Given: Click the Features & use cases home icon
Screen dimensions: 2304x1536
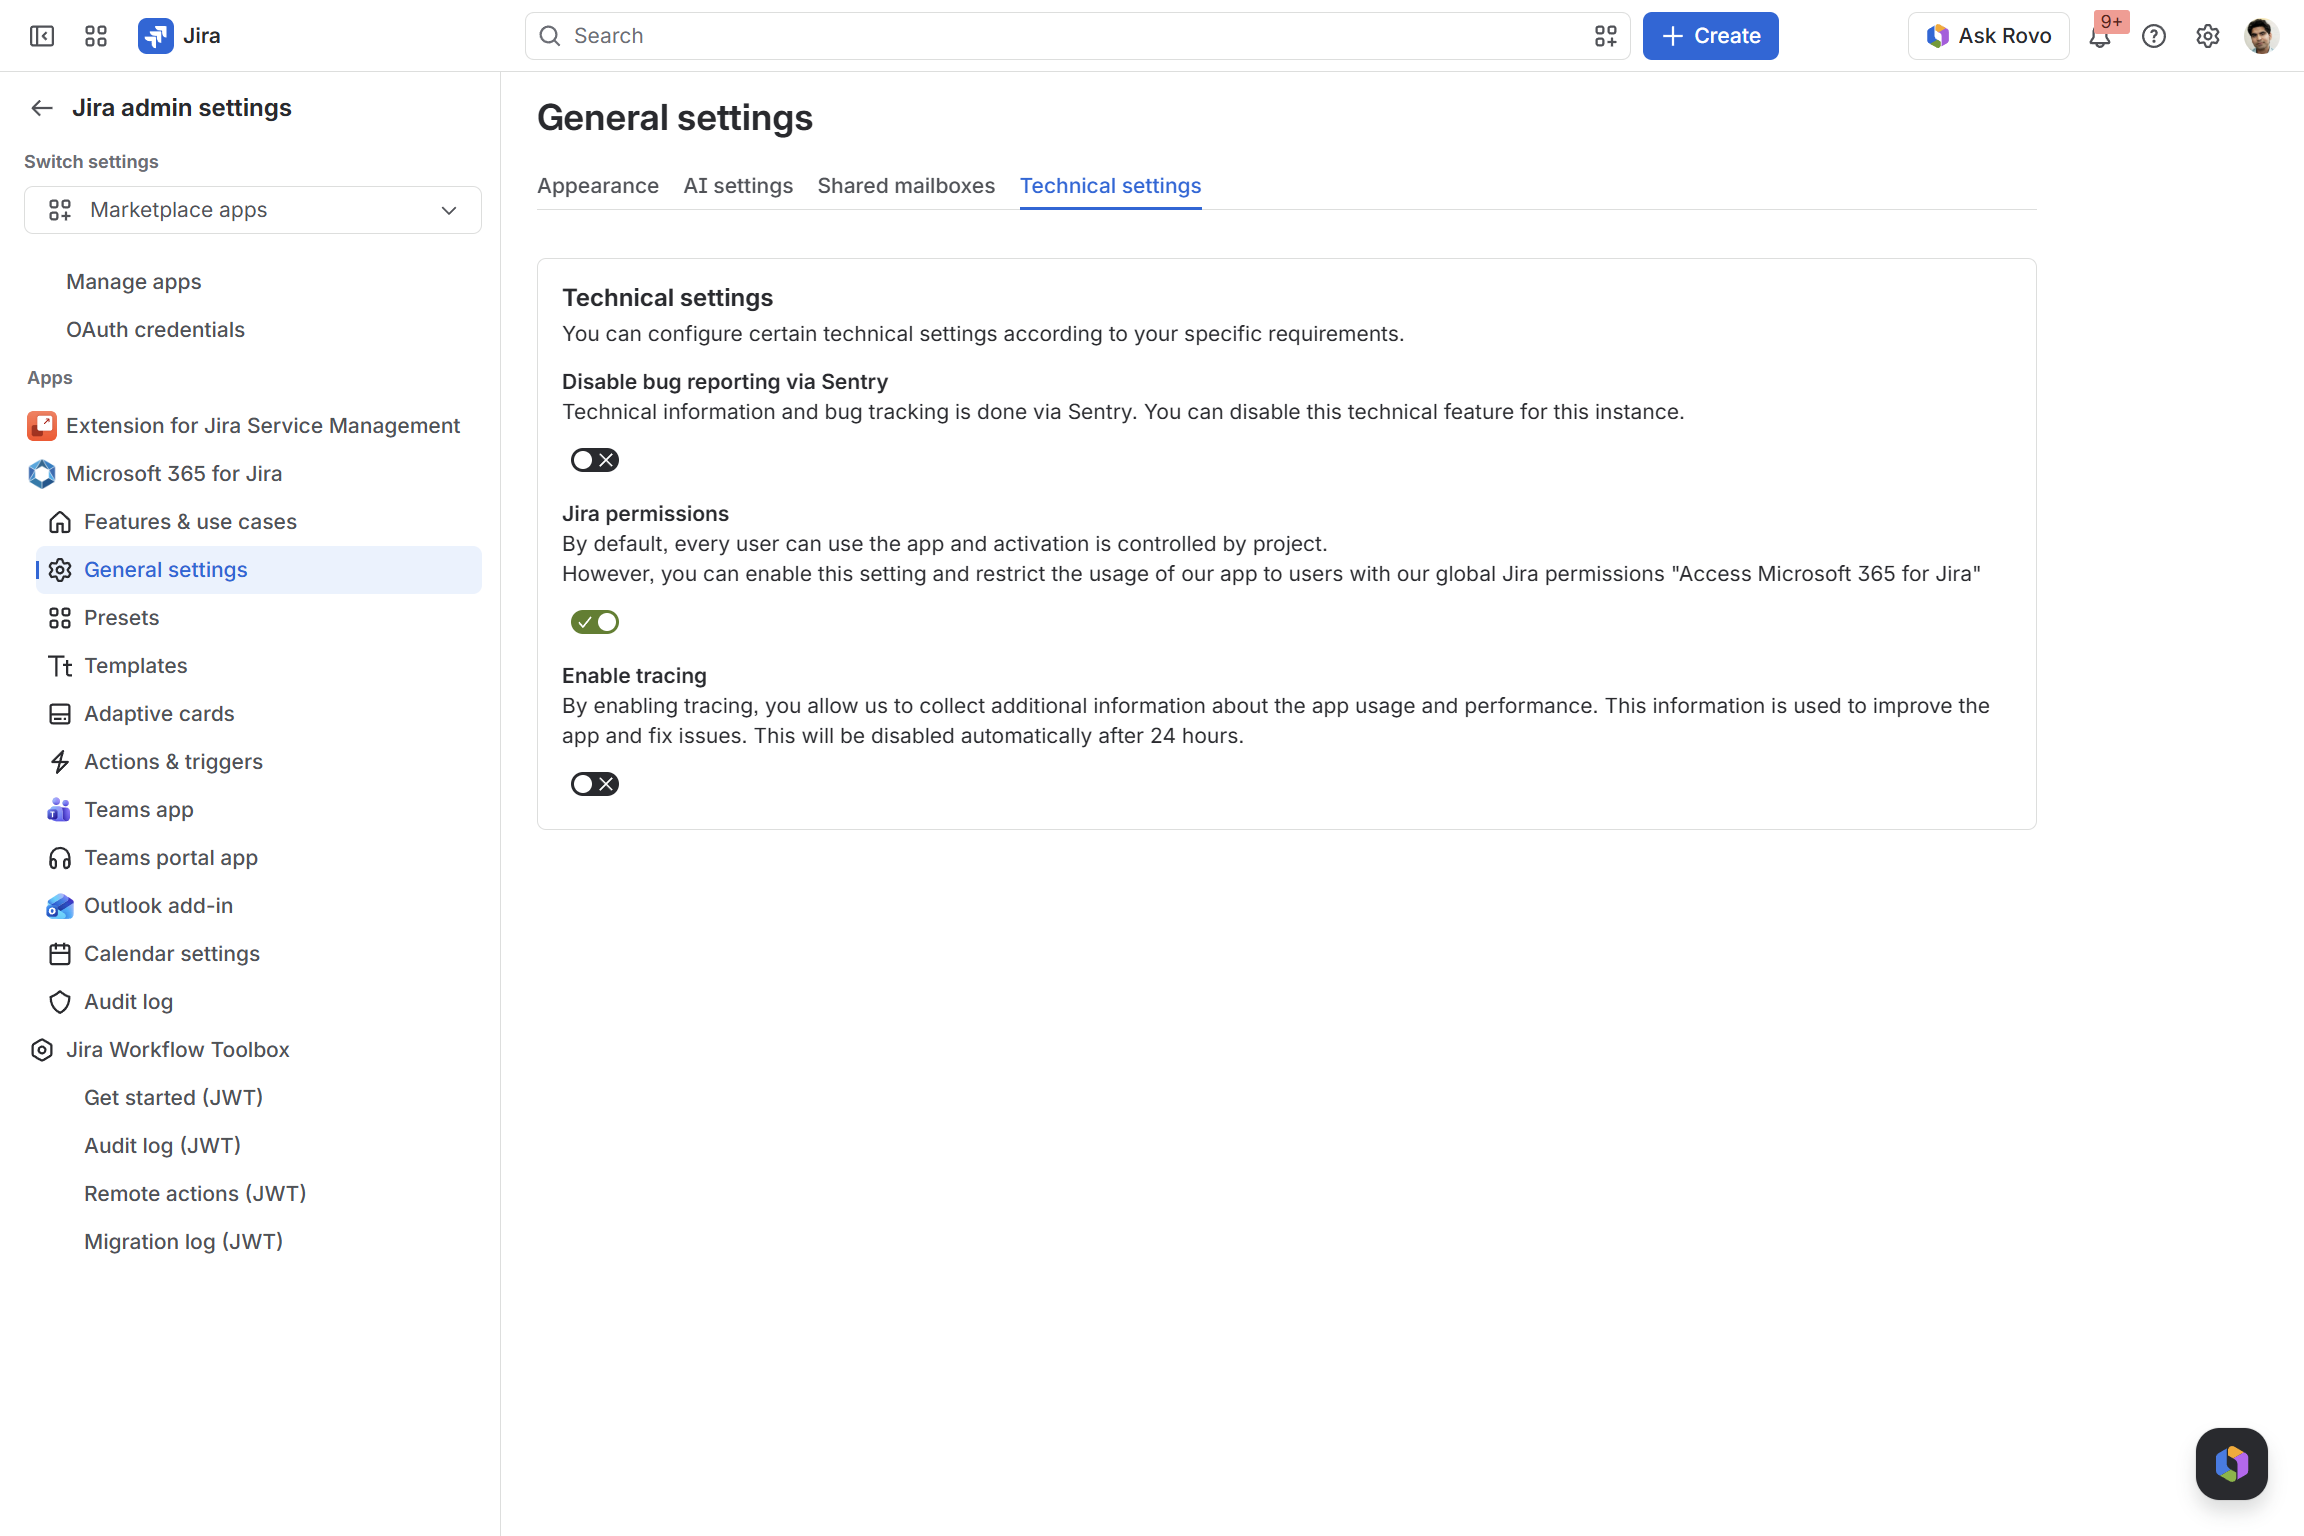Looking at the screenshot, I should coord(60,522).
